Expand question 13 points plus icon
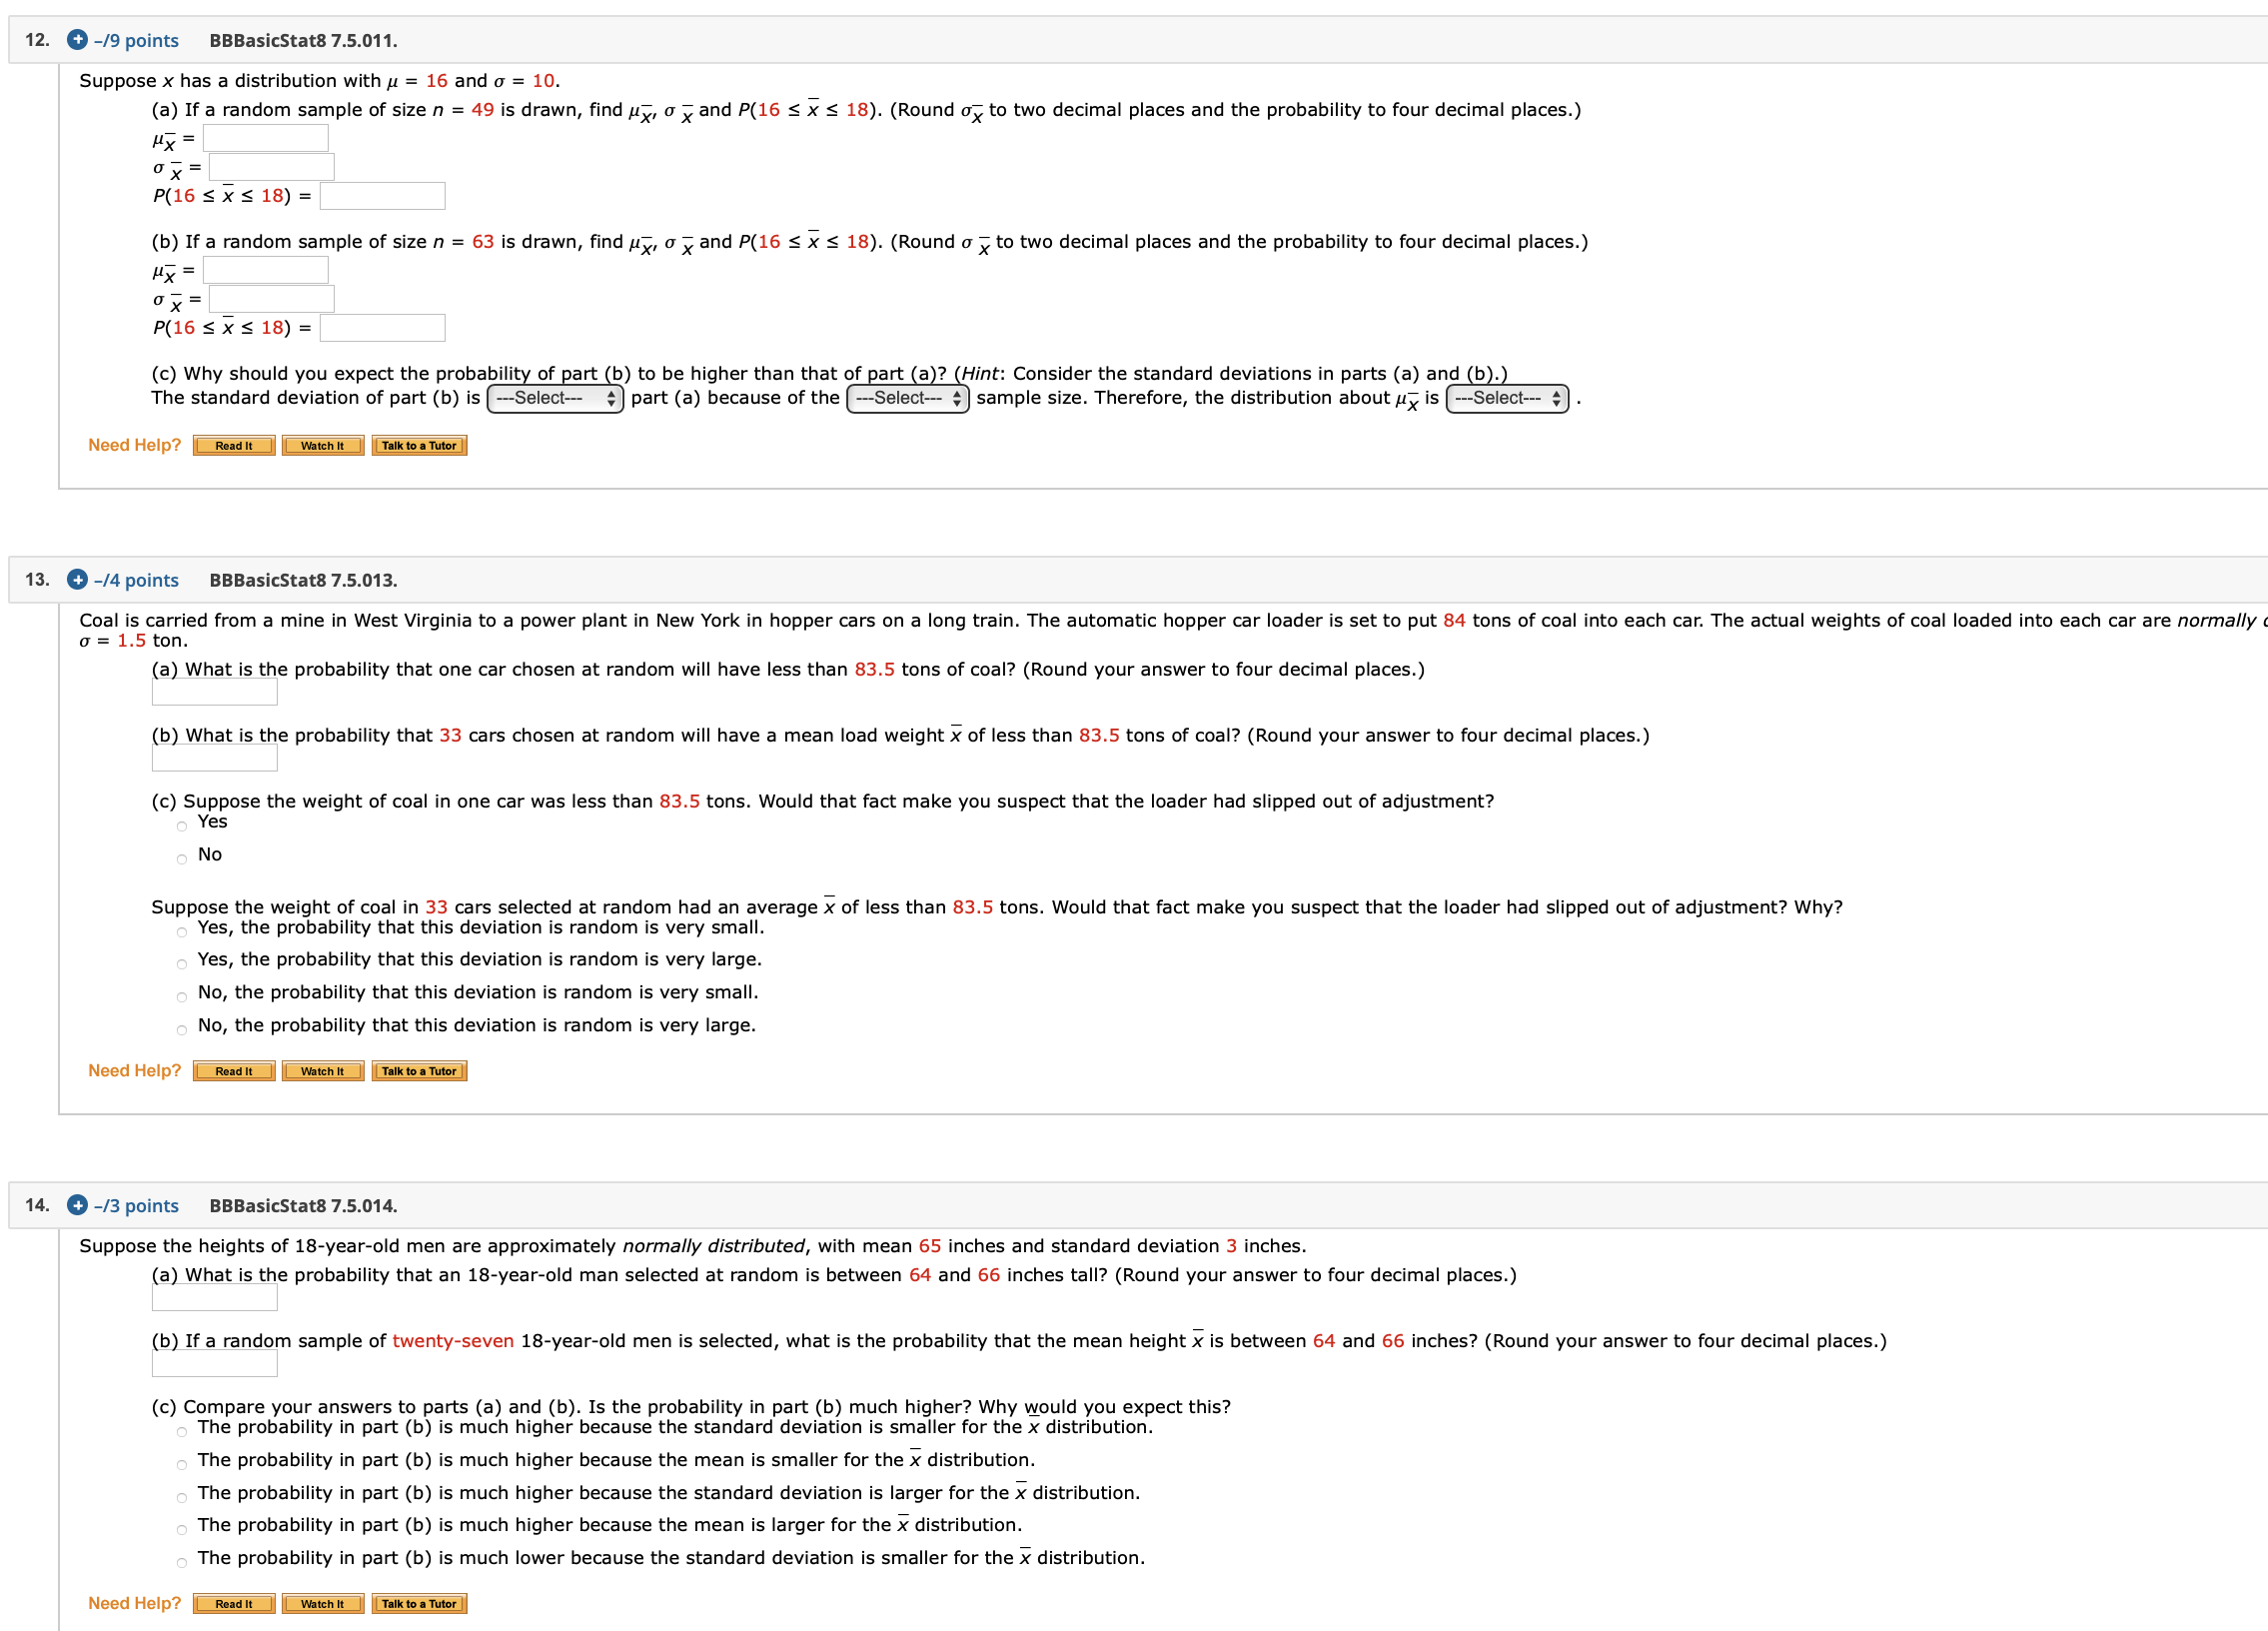 [x=77, y=580]
